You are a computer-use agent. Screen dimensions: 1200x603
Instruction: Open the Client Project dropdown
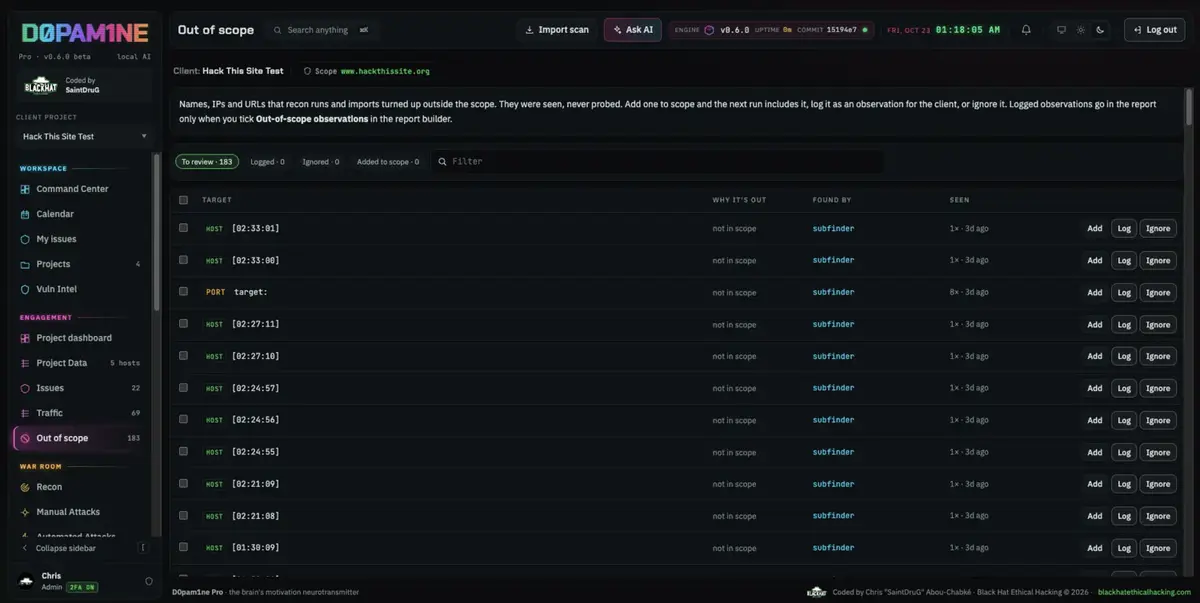84,136
